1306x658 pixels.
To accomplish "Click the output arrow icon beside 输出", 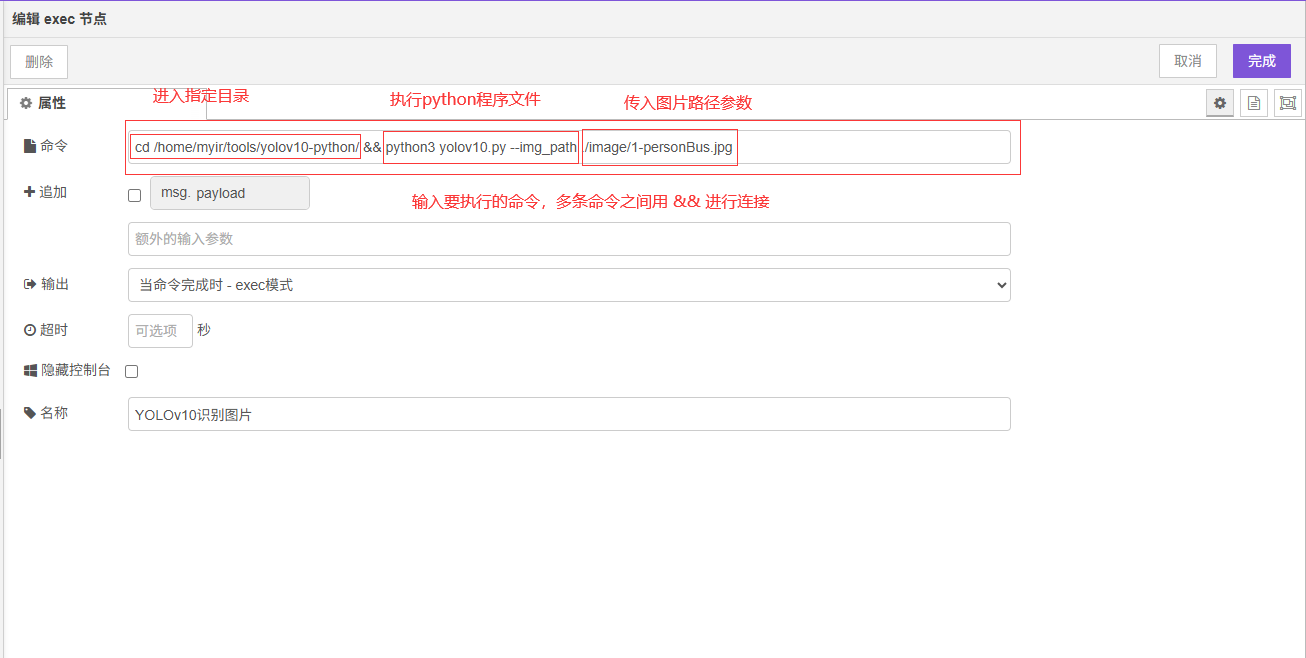I will pyautogui.click(x=30, y=285).
